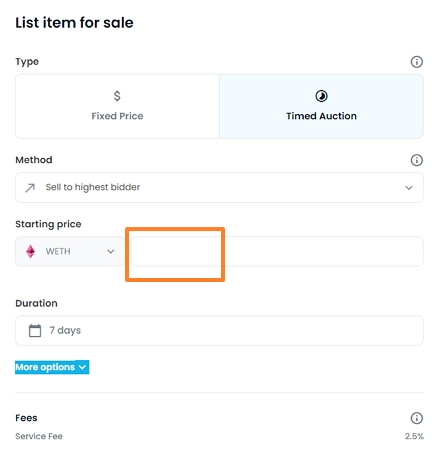Click the 2.5% service fee value
Image resolution: width=446 pixels, height=452 pixels.
coord(414,436)
